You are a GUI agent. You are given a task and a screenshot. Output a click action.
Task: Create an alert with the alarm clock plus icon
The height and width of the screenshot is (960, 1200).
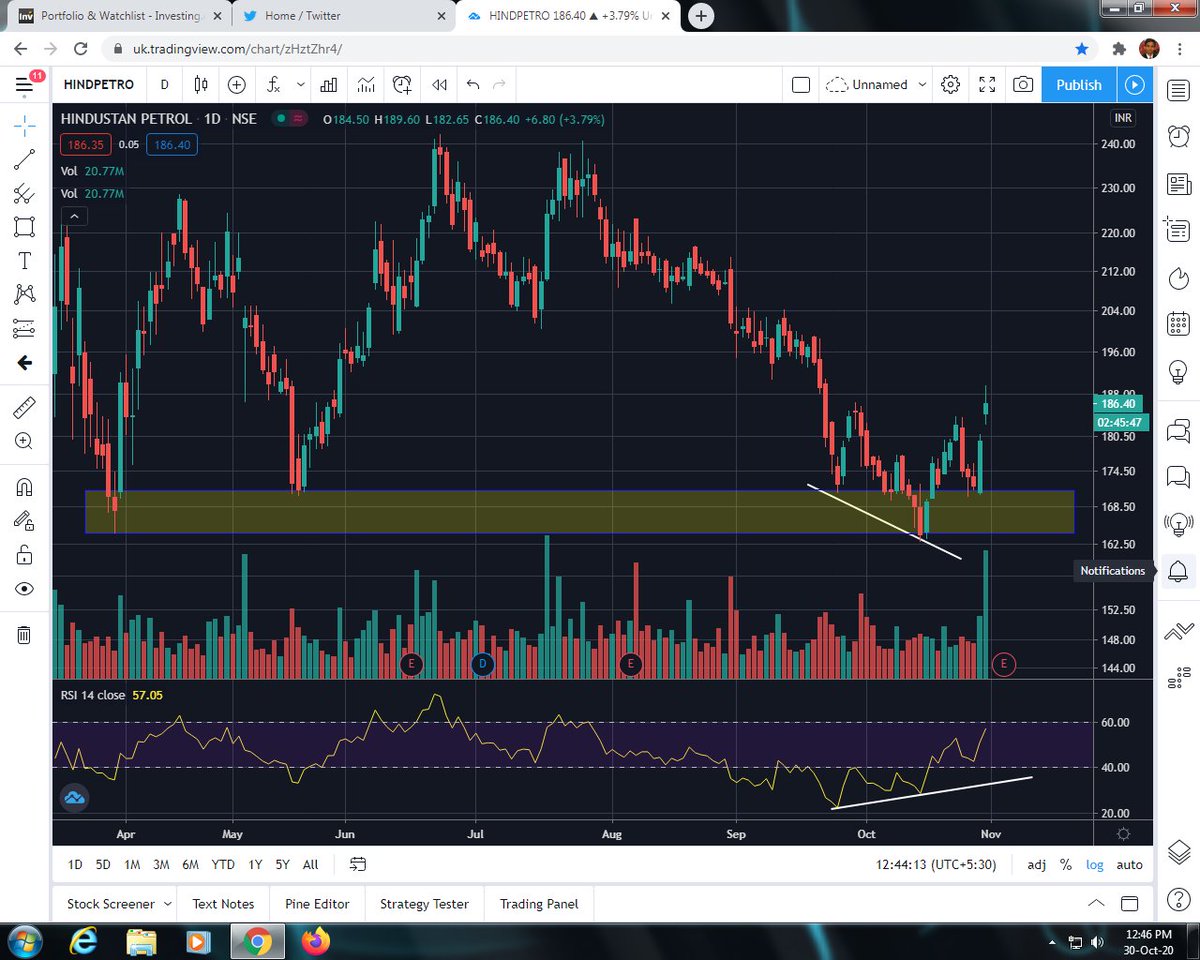402,85
